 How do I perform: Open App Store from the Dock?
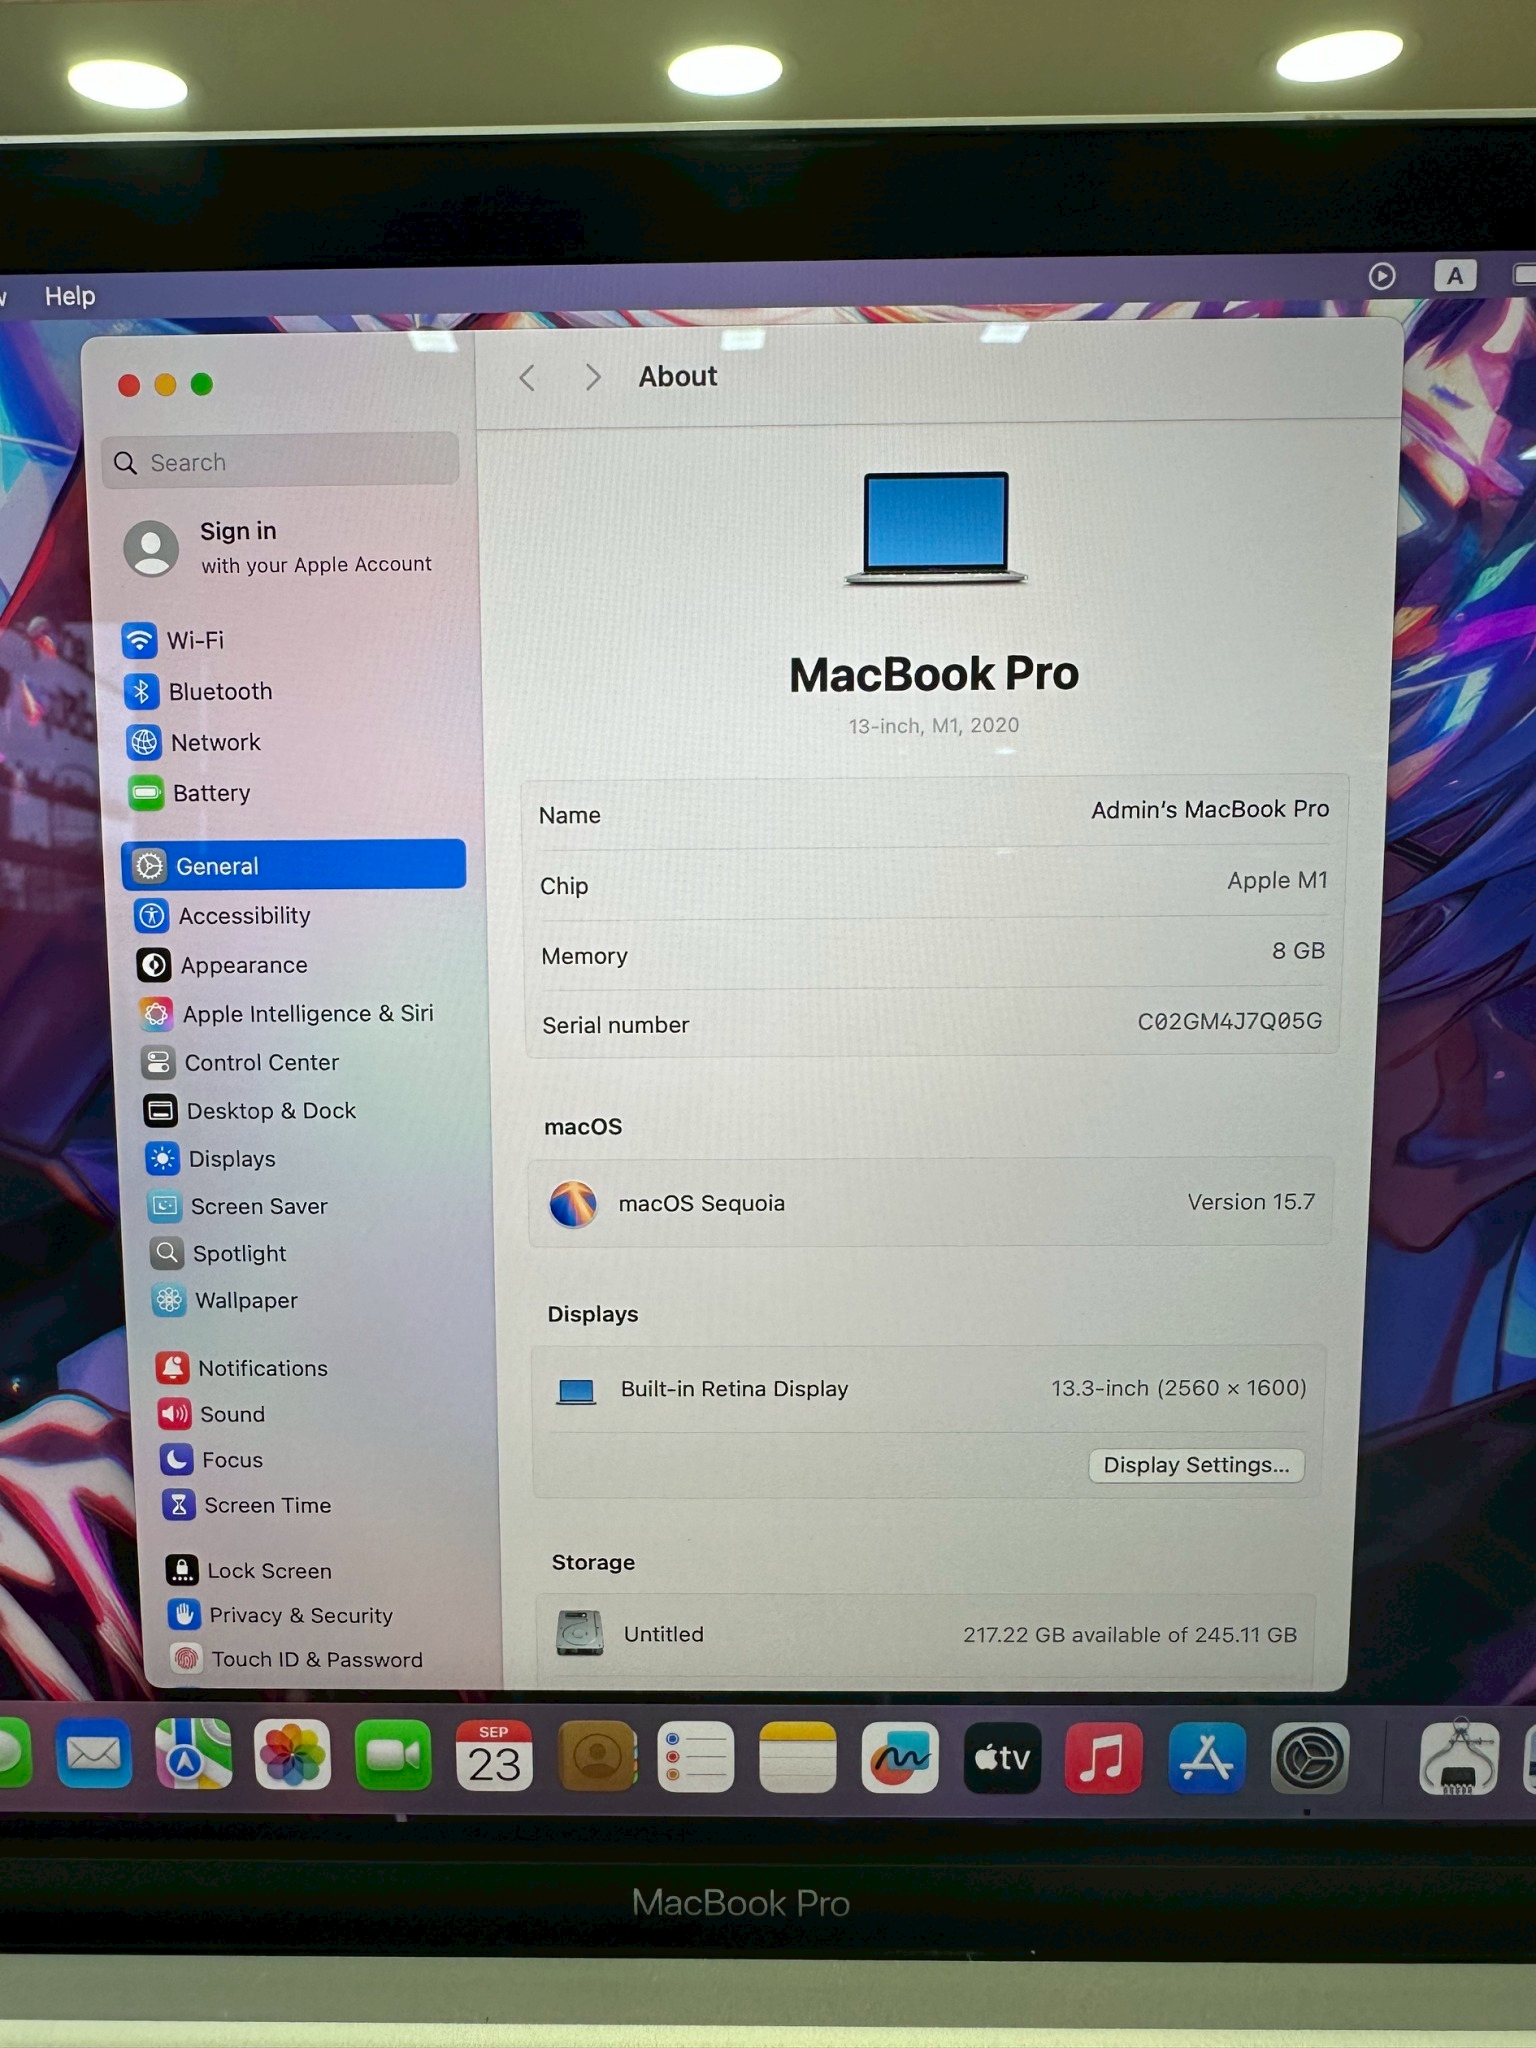point(1206,1759)
